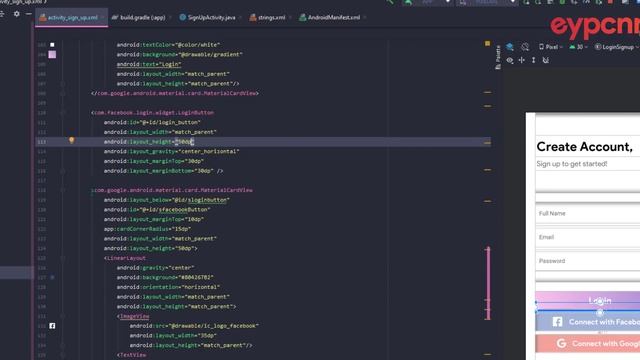
Task: Click the Email field in preview
Action: click(587, 237)
